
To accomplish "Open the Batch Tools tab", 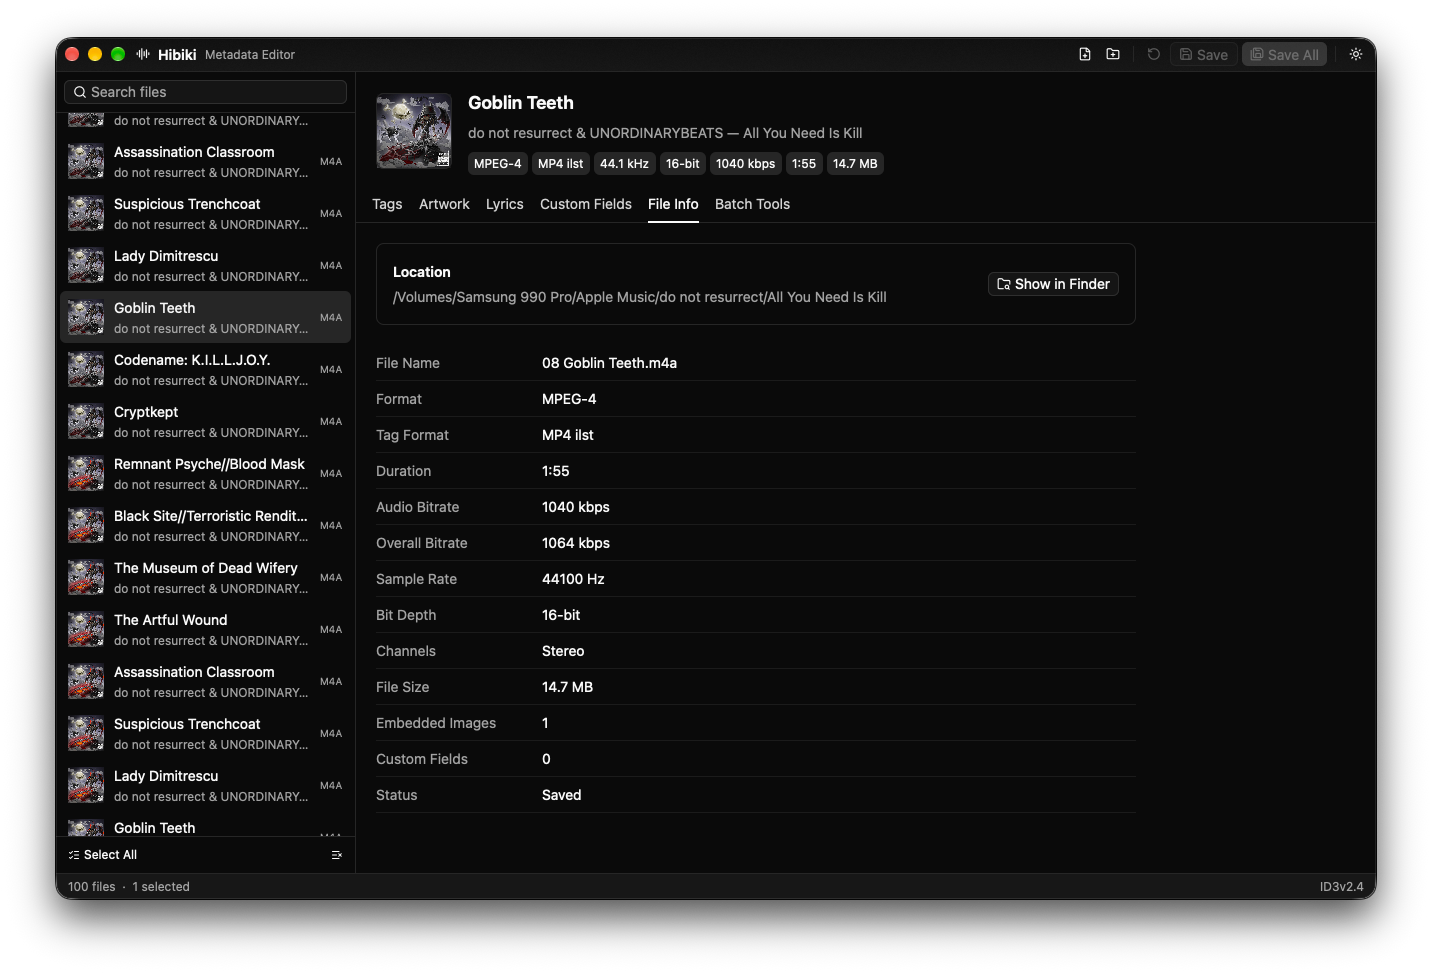I will pos(752,204).
